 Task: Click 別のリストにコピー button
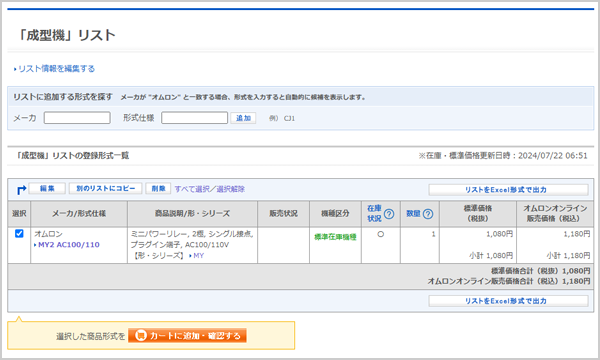(106, 189)
